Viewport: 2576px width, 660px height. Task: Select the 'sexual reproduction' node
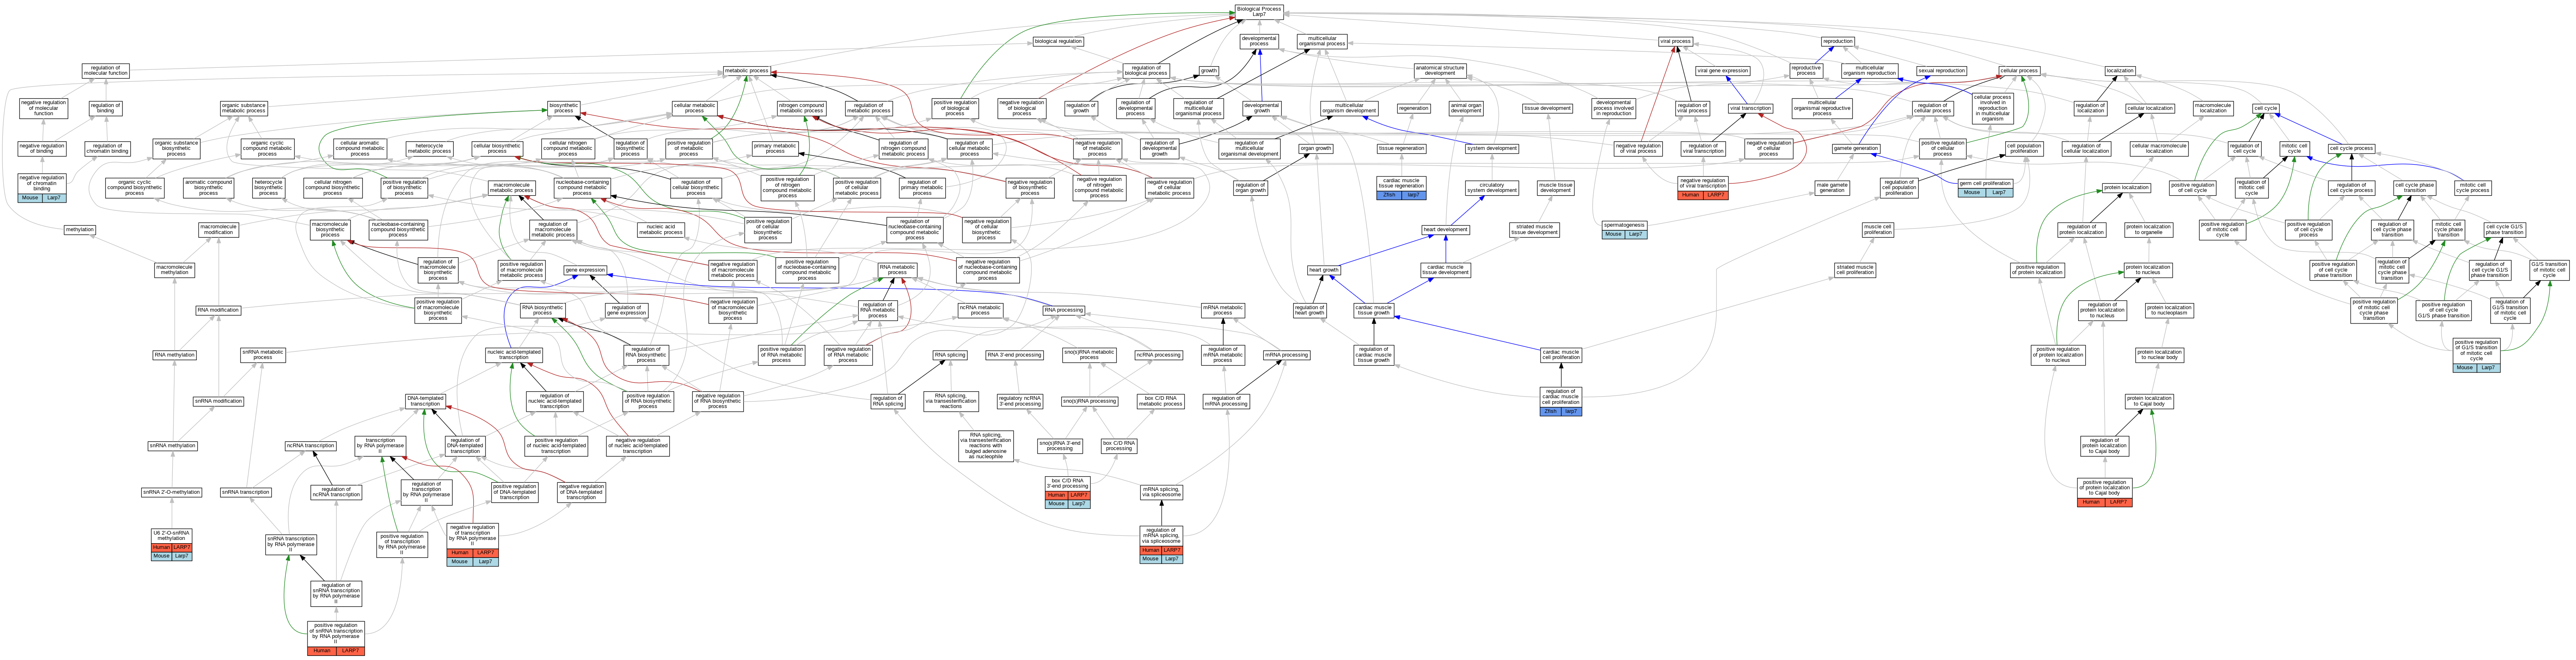pos(1942,71)
